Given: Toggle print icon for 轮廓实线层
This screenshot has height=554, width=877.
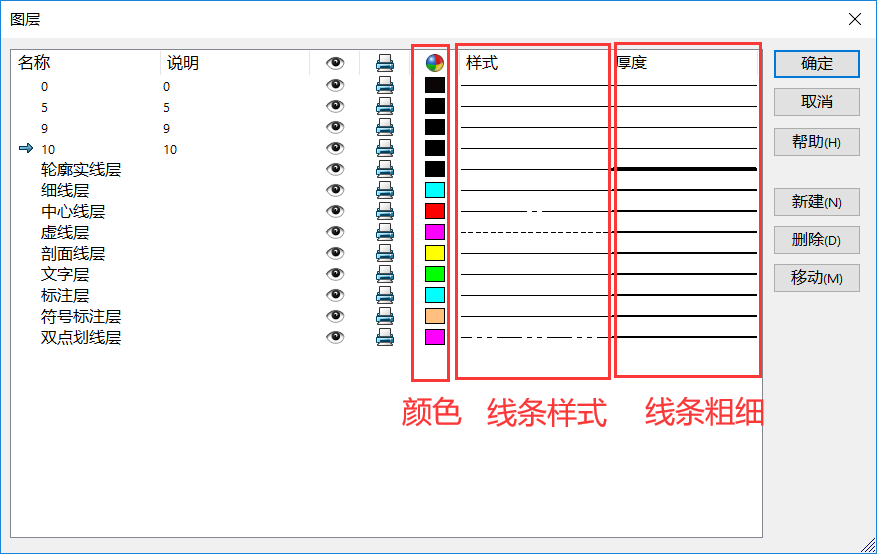Looking at the screenshot, I should tap(385, 169).
